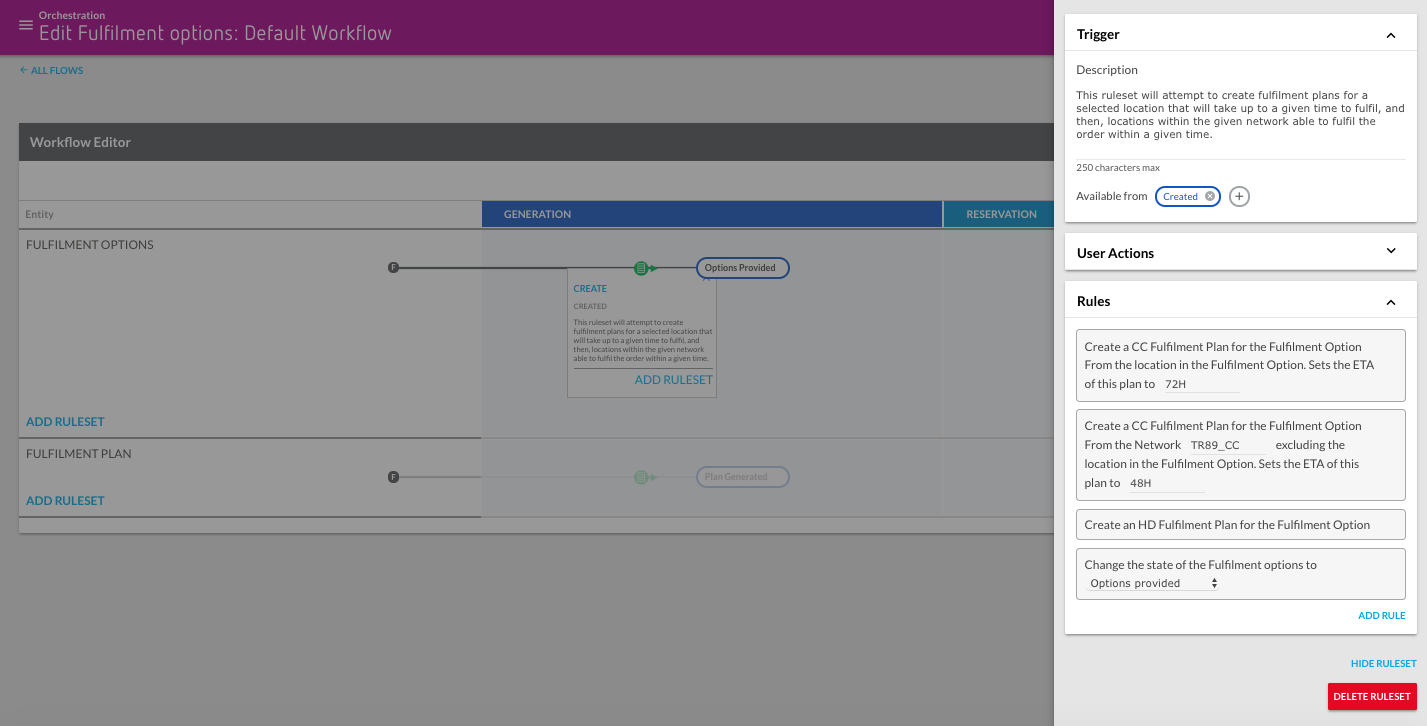Image resolution: width=1427 pixels, height=726 pixels.
Task: Click the green ruleset node on Fulfilment Options
Action: (x=641, y=268)
